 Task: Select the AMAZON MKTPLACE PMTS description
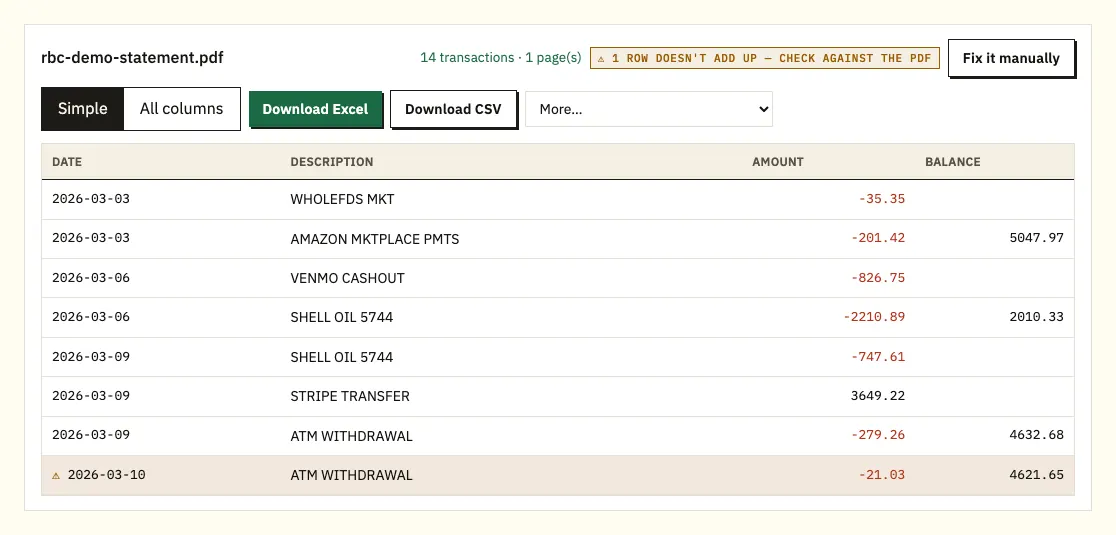[x=374, y=239]
